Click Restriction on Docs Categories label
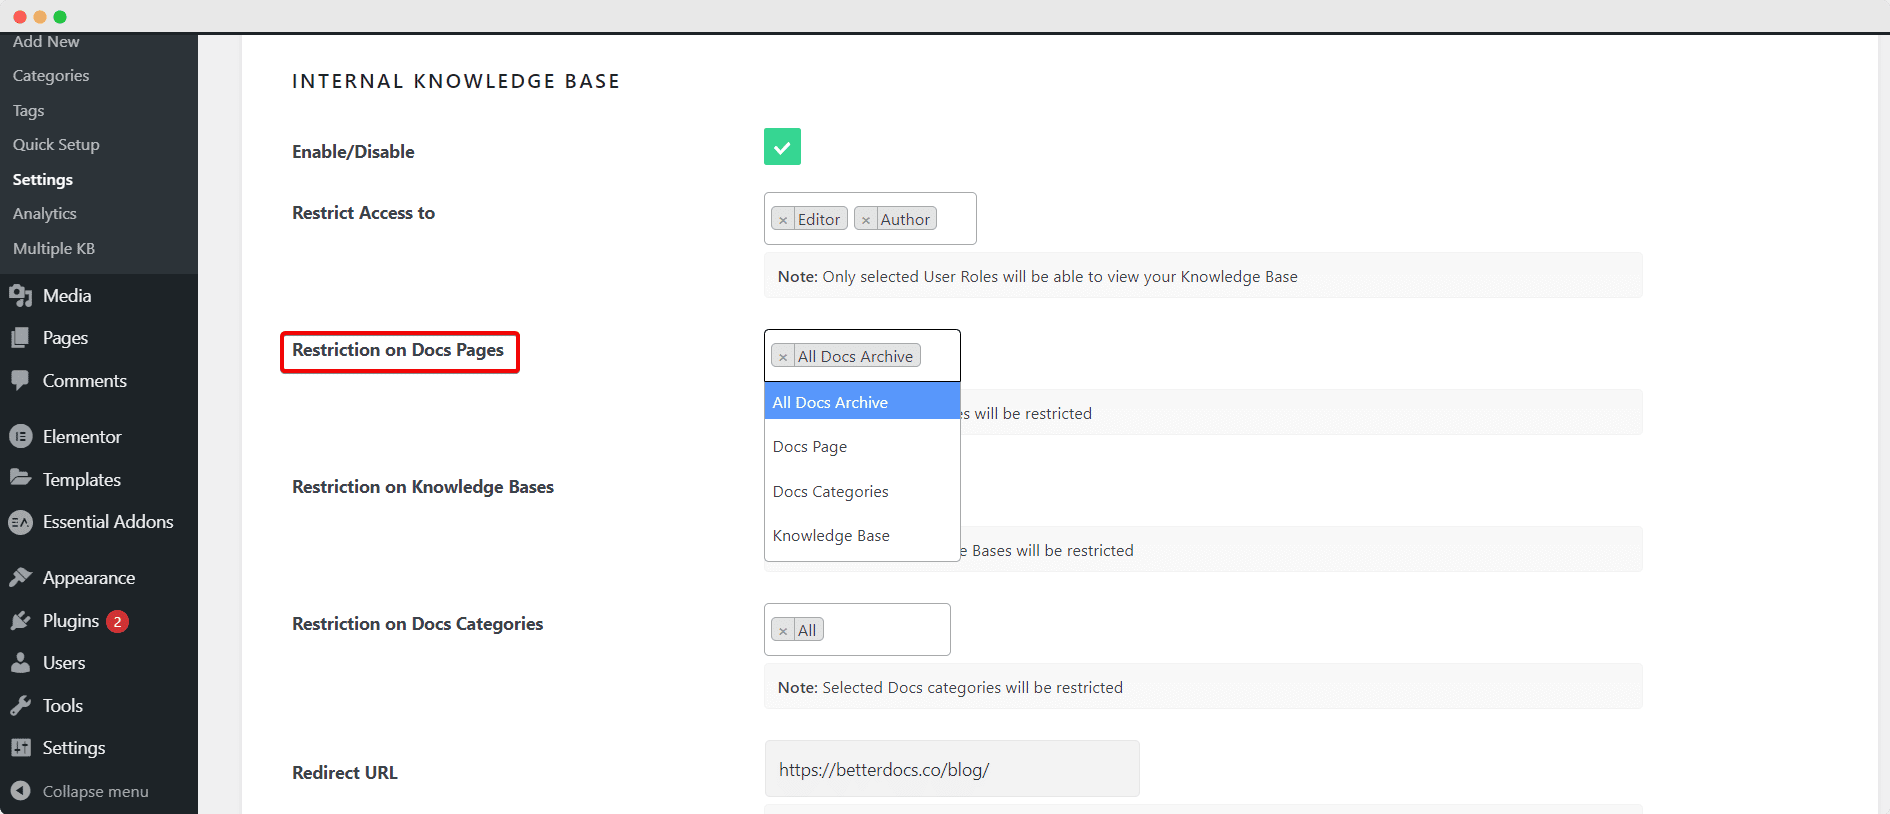The image size is (1890, 814). (418, 624)
